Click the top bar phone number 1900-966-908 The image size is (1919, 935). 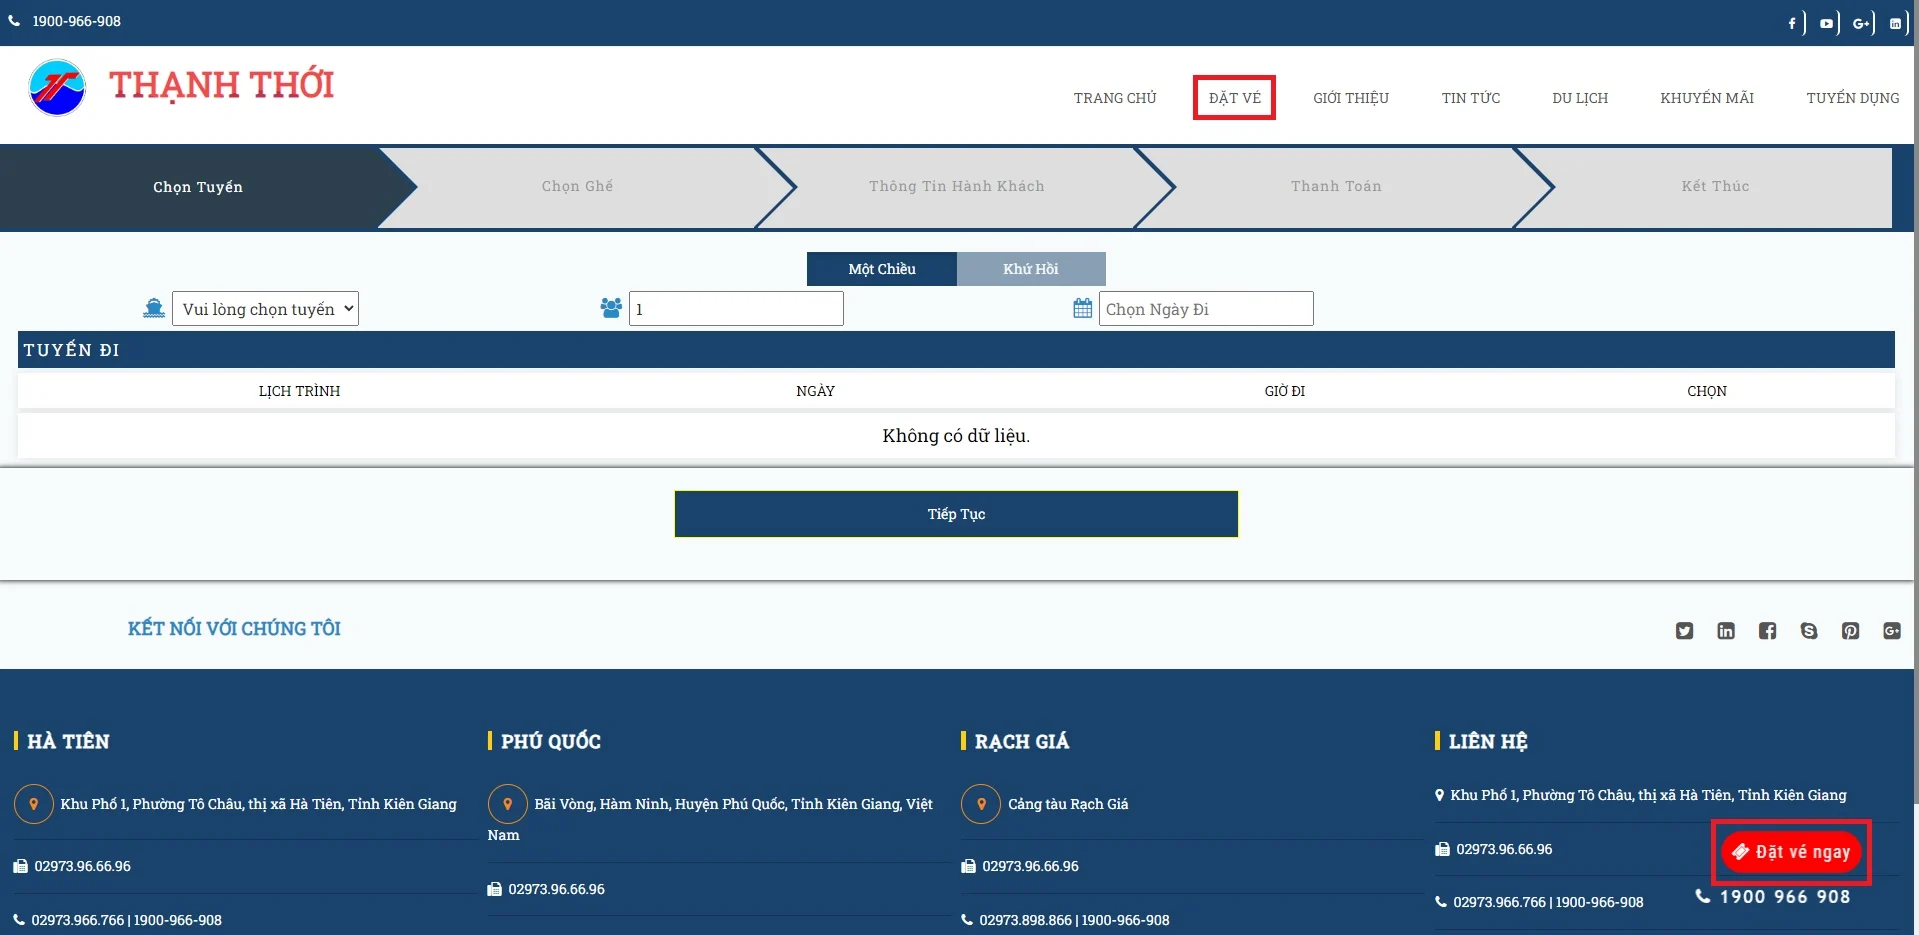pos(76,21)
